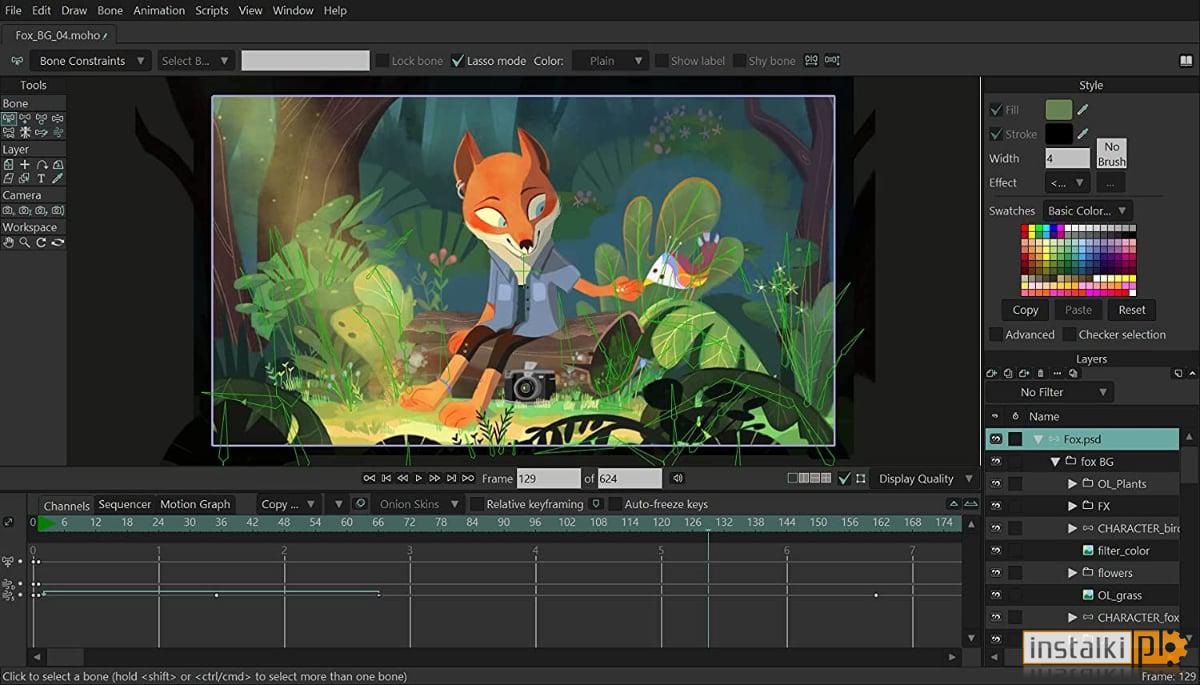The height and width of the screenshot is (685, 1200).
Task: Toggle audio mute speaker icon near frame counter
Action: coord(677,478)
